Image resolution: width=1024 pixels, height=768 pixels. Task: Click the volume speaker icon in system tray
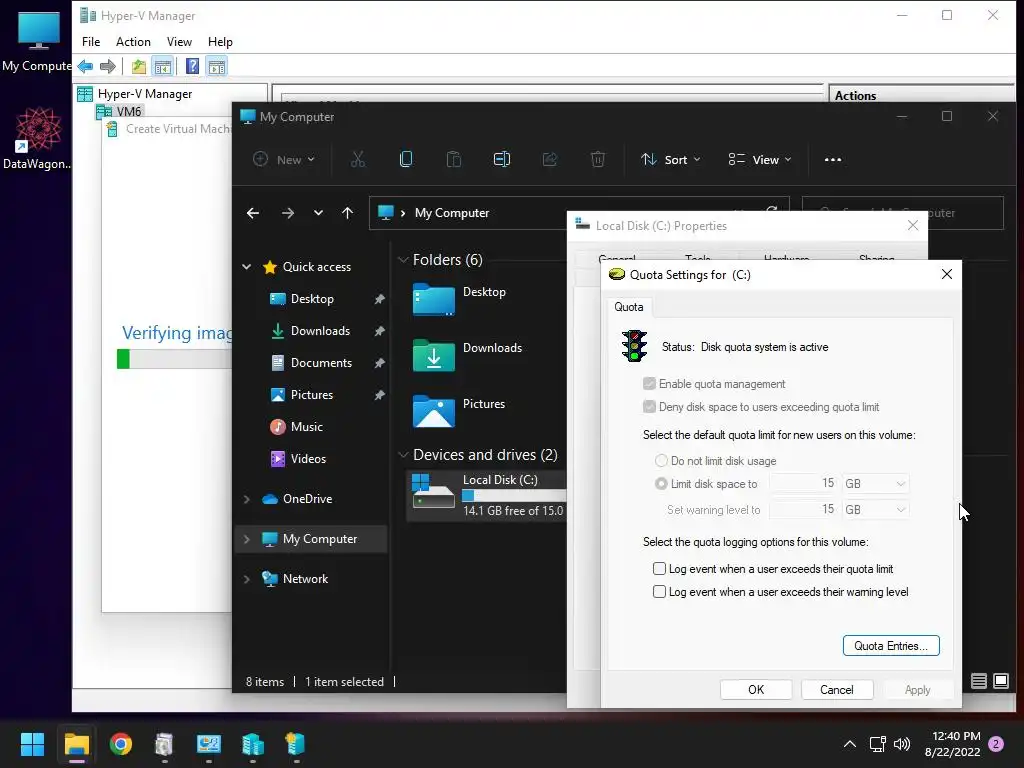(x=902, y=744)
